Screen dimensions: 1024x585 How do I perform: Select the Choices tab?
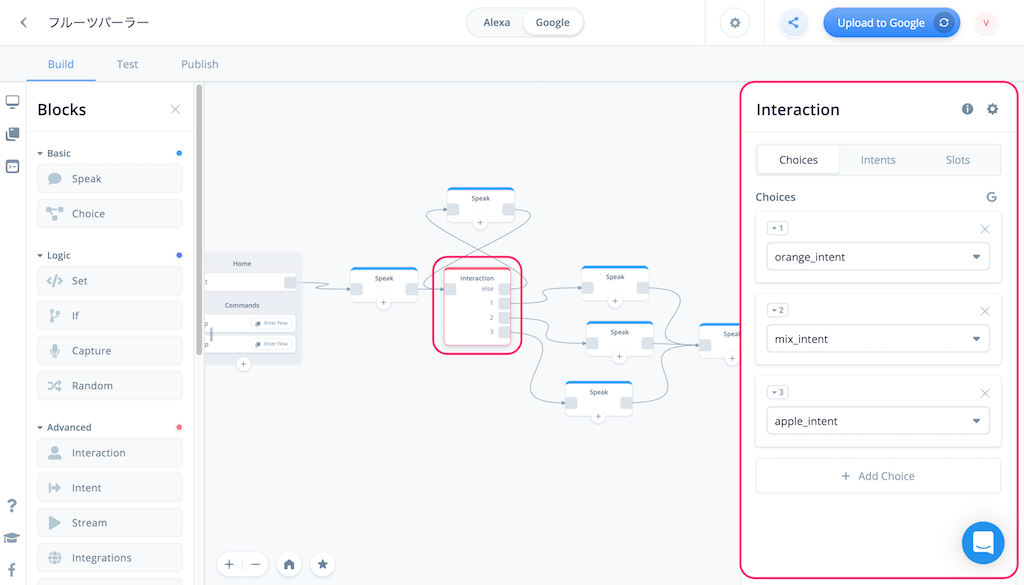tap(798, 160)
